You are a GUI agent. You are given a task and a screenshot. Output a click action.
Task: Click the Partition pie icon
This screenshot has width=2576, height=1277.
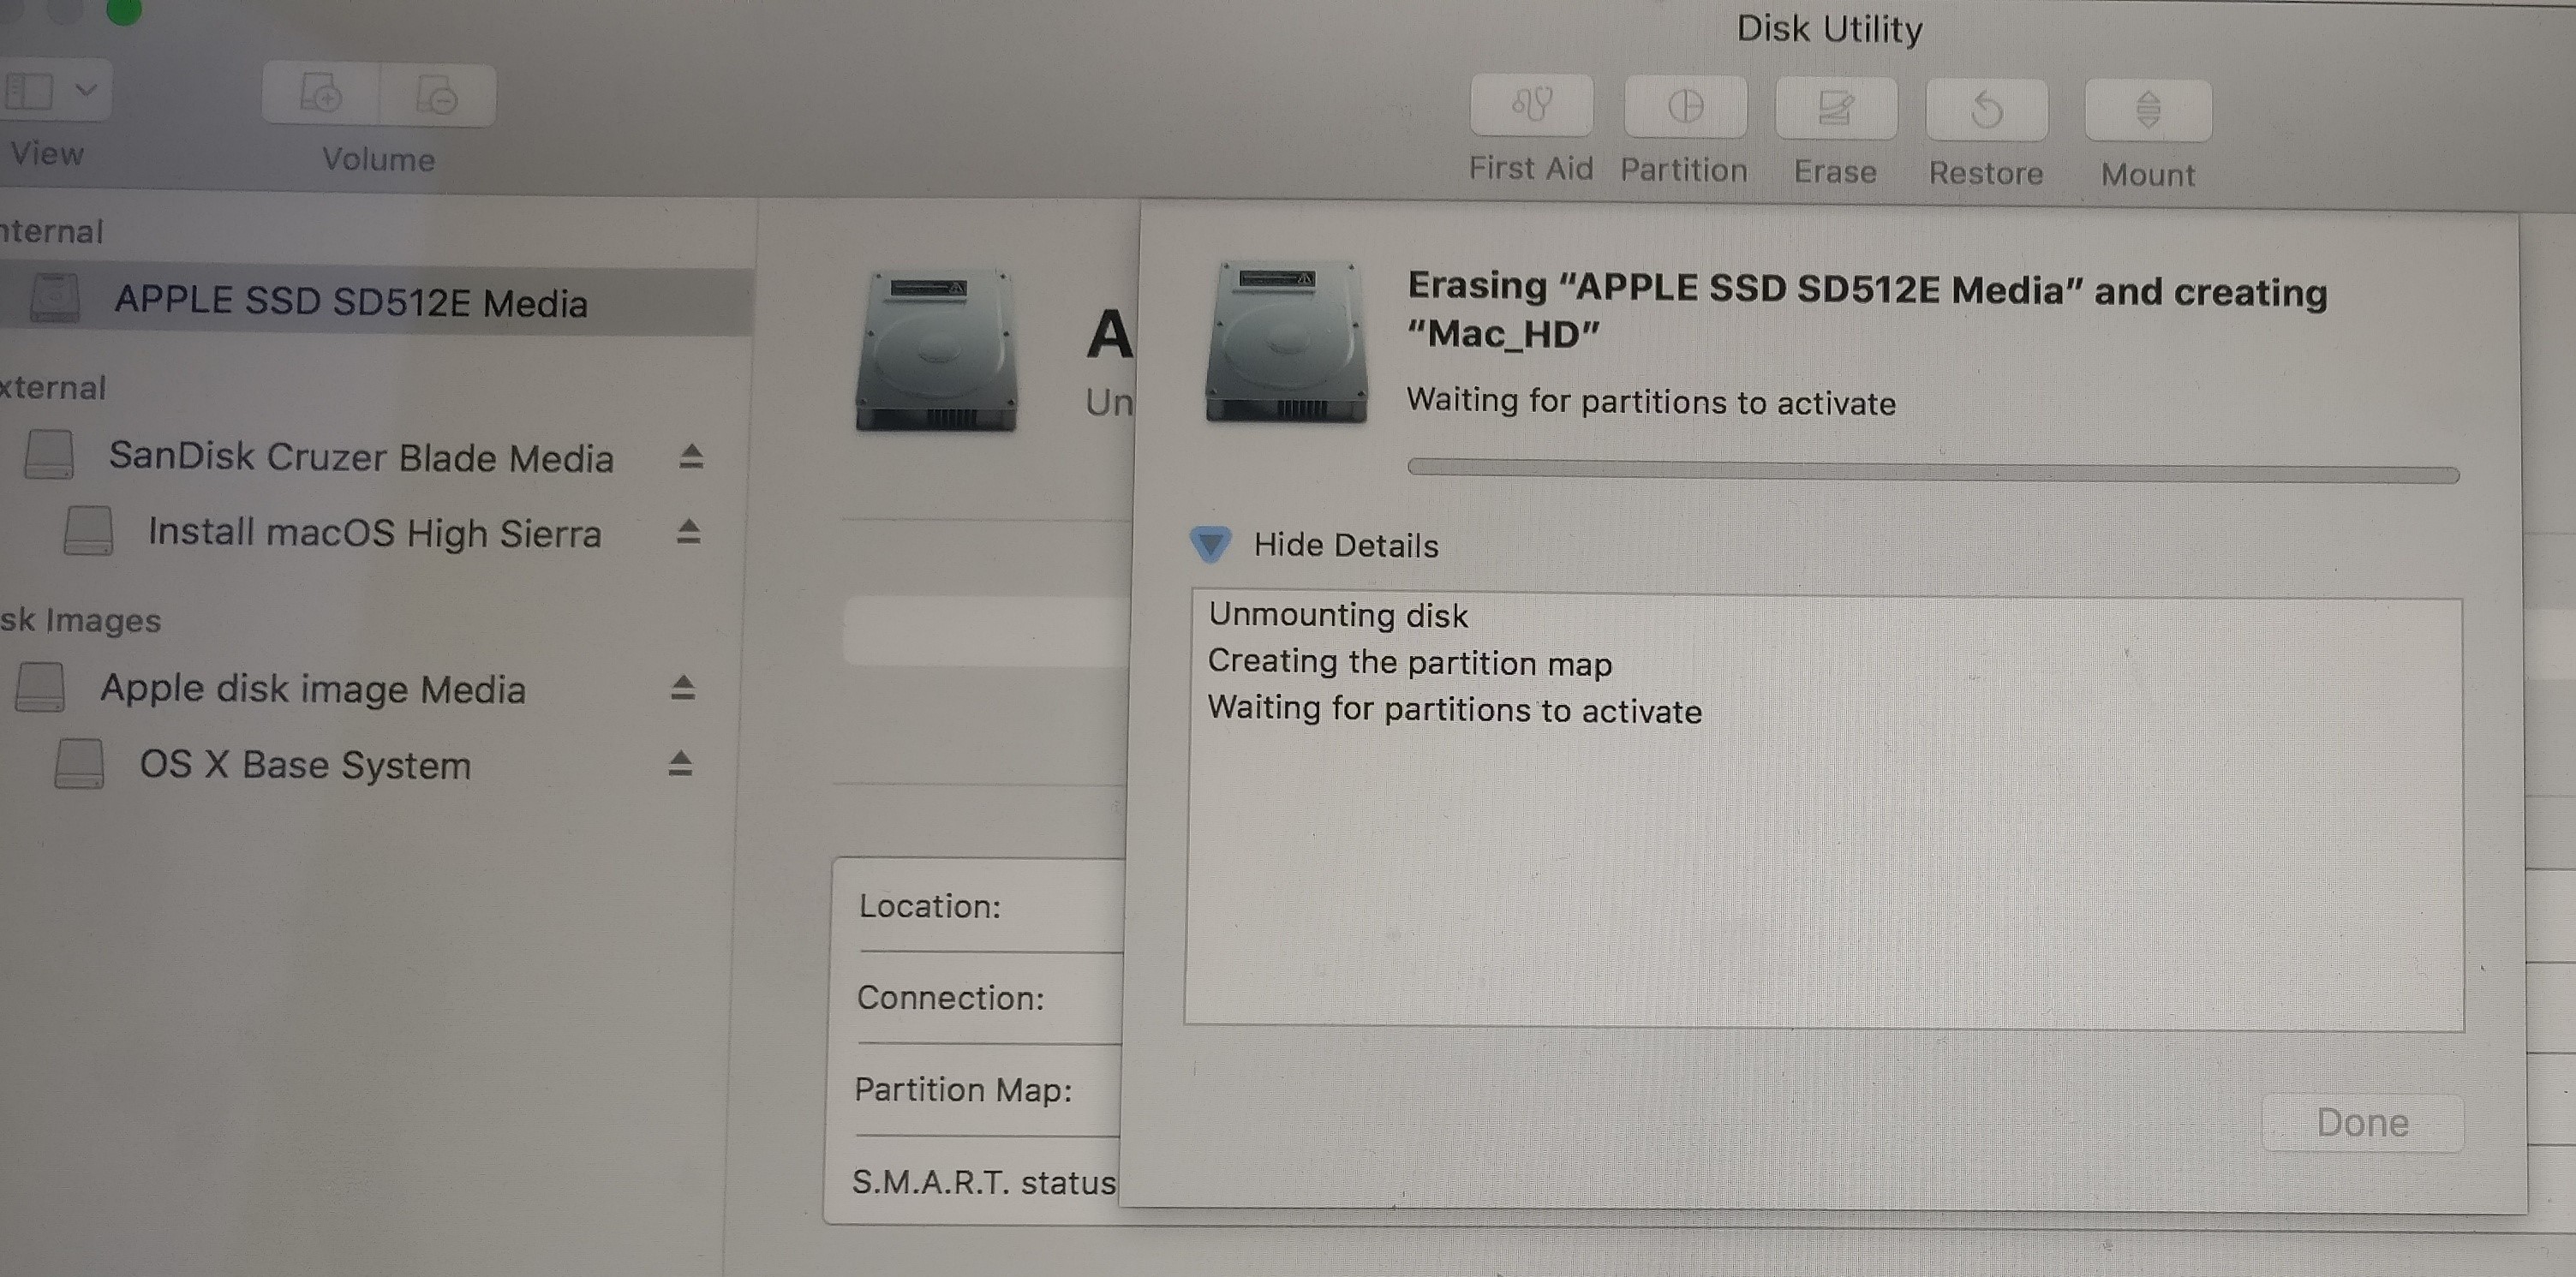click(x=1685, y=106)
